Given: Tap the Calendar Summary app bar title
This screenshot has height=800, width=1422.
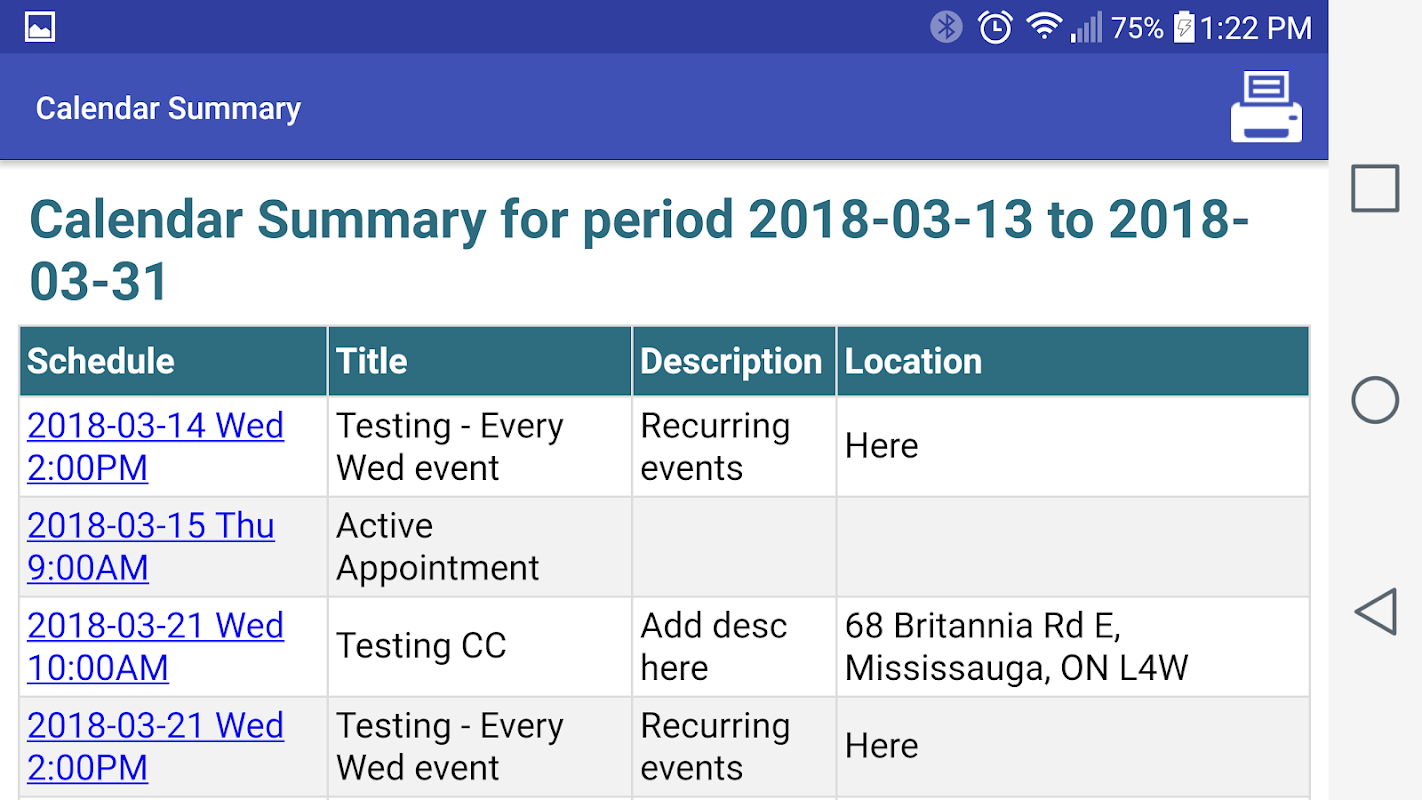Looking at the screenshot, I should click(168, 108).
